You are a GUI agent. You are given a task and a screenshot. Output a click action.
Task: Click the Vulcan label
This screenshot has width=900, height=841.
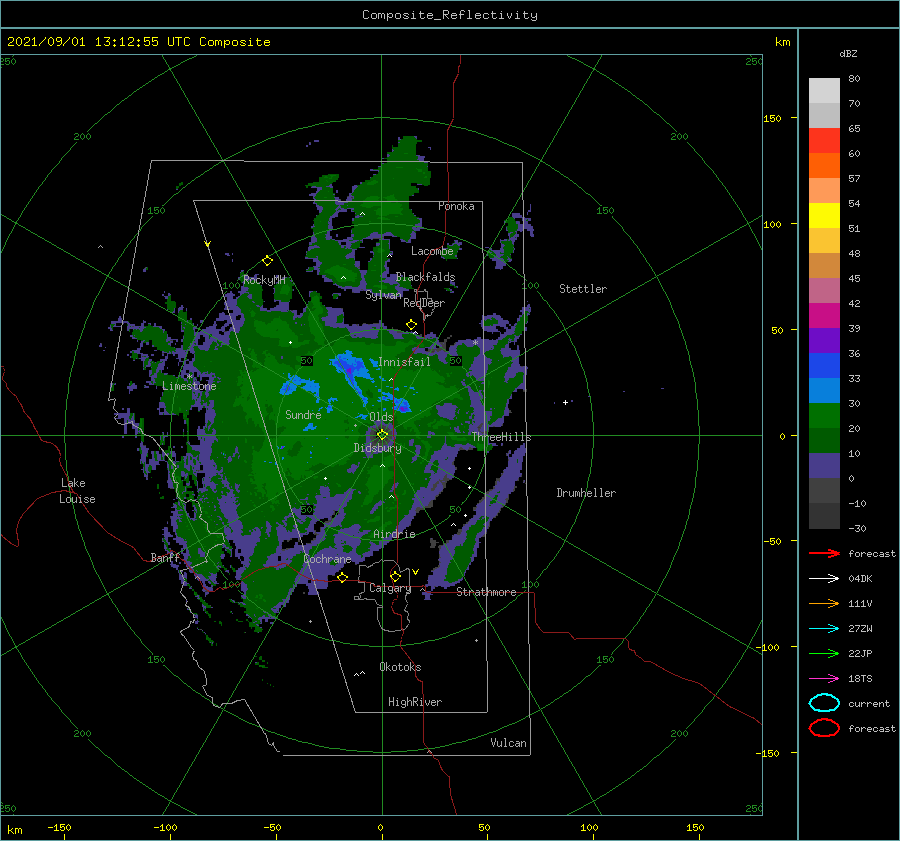pyautogui.click(x=508, y=743)
